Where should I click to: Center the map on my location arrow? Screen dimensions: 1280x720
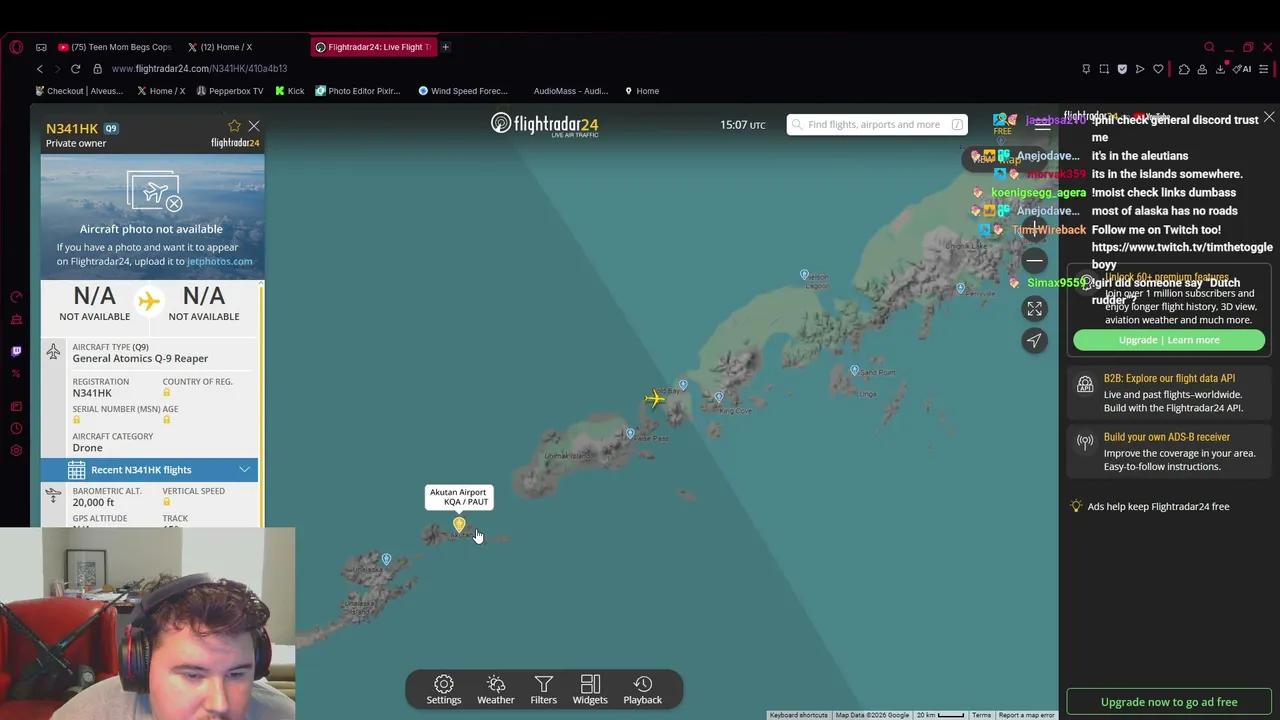click(x=1034, y=341)
